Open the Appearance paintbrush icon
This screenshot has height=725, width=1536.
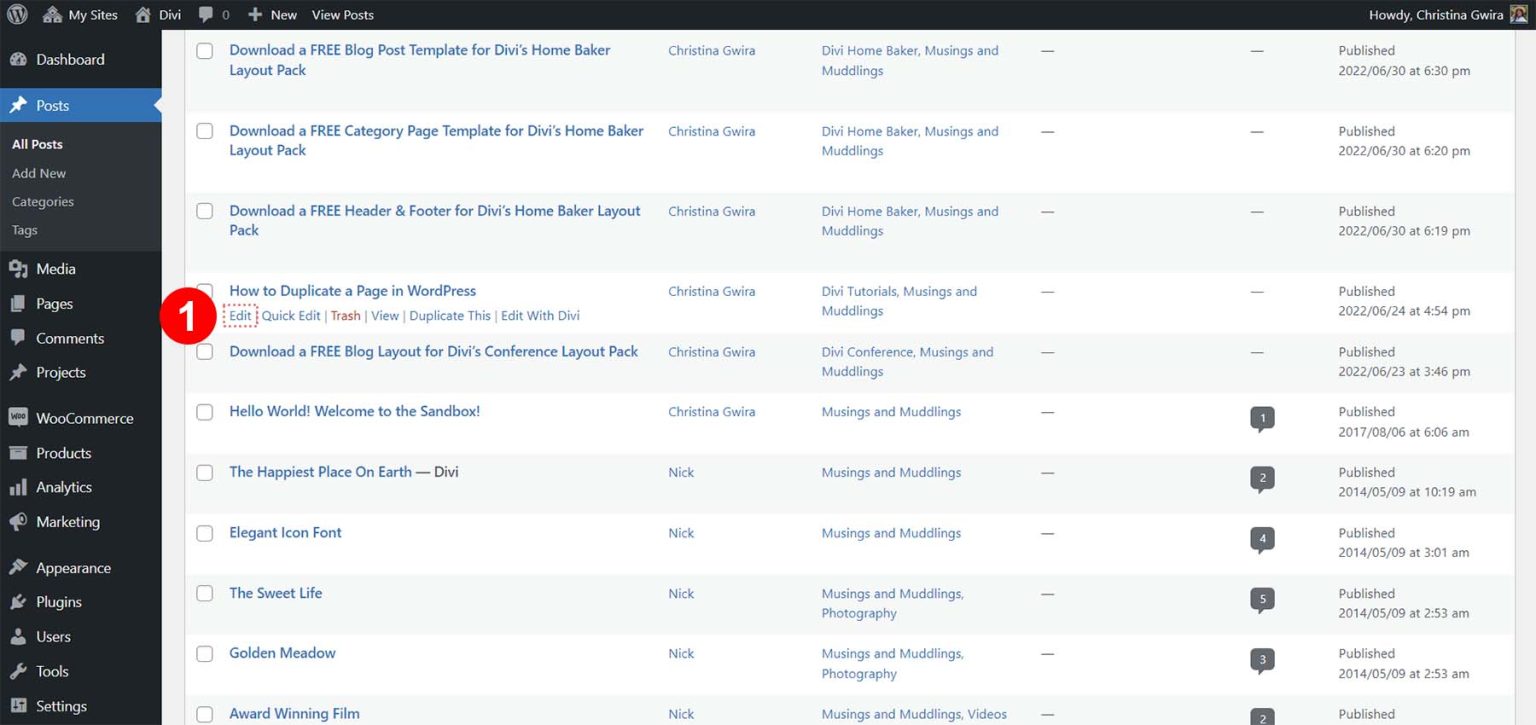click(22, 567)
